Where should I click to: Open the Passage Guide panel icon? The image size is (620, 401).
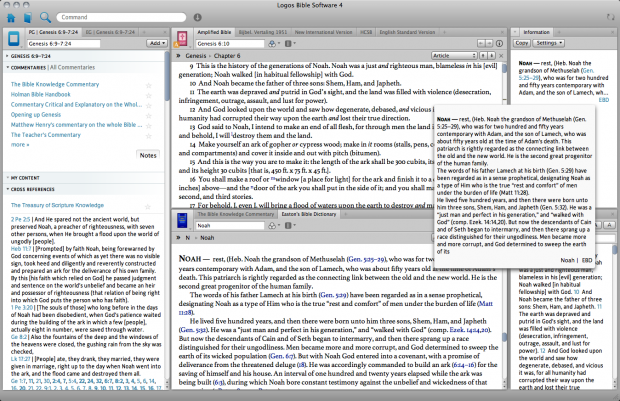pyautogui.click(x=13, y=39)
